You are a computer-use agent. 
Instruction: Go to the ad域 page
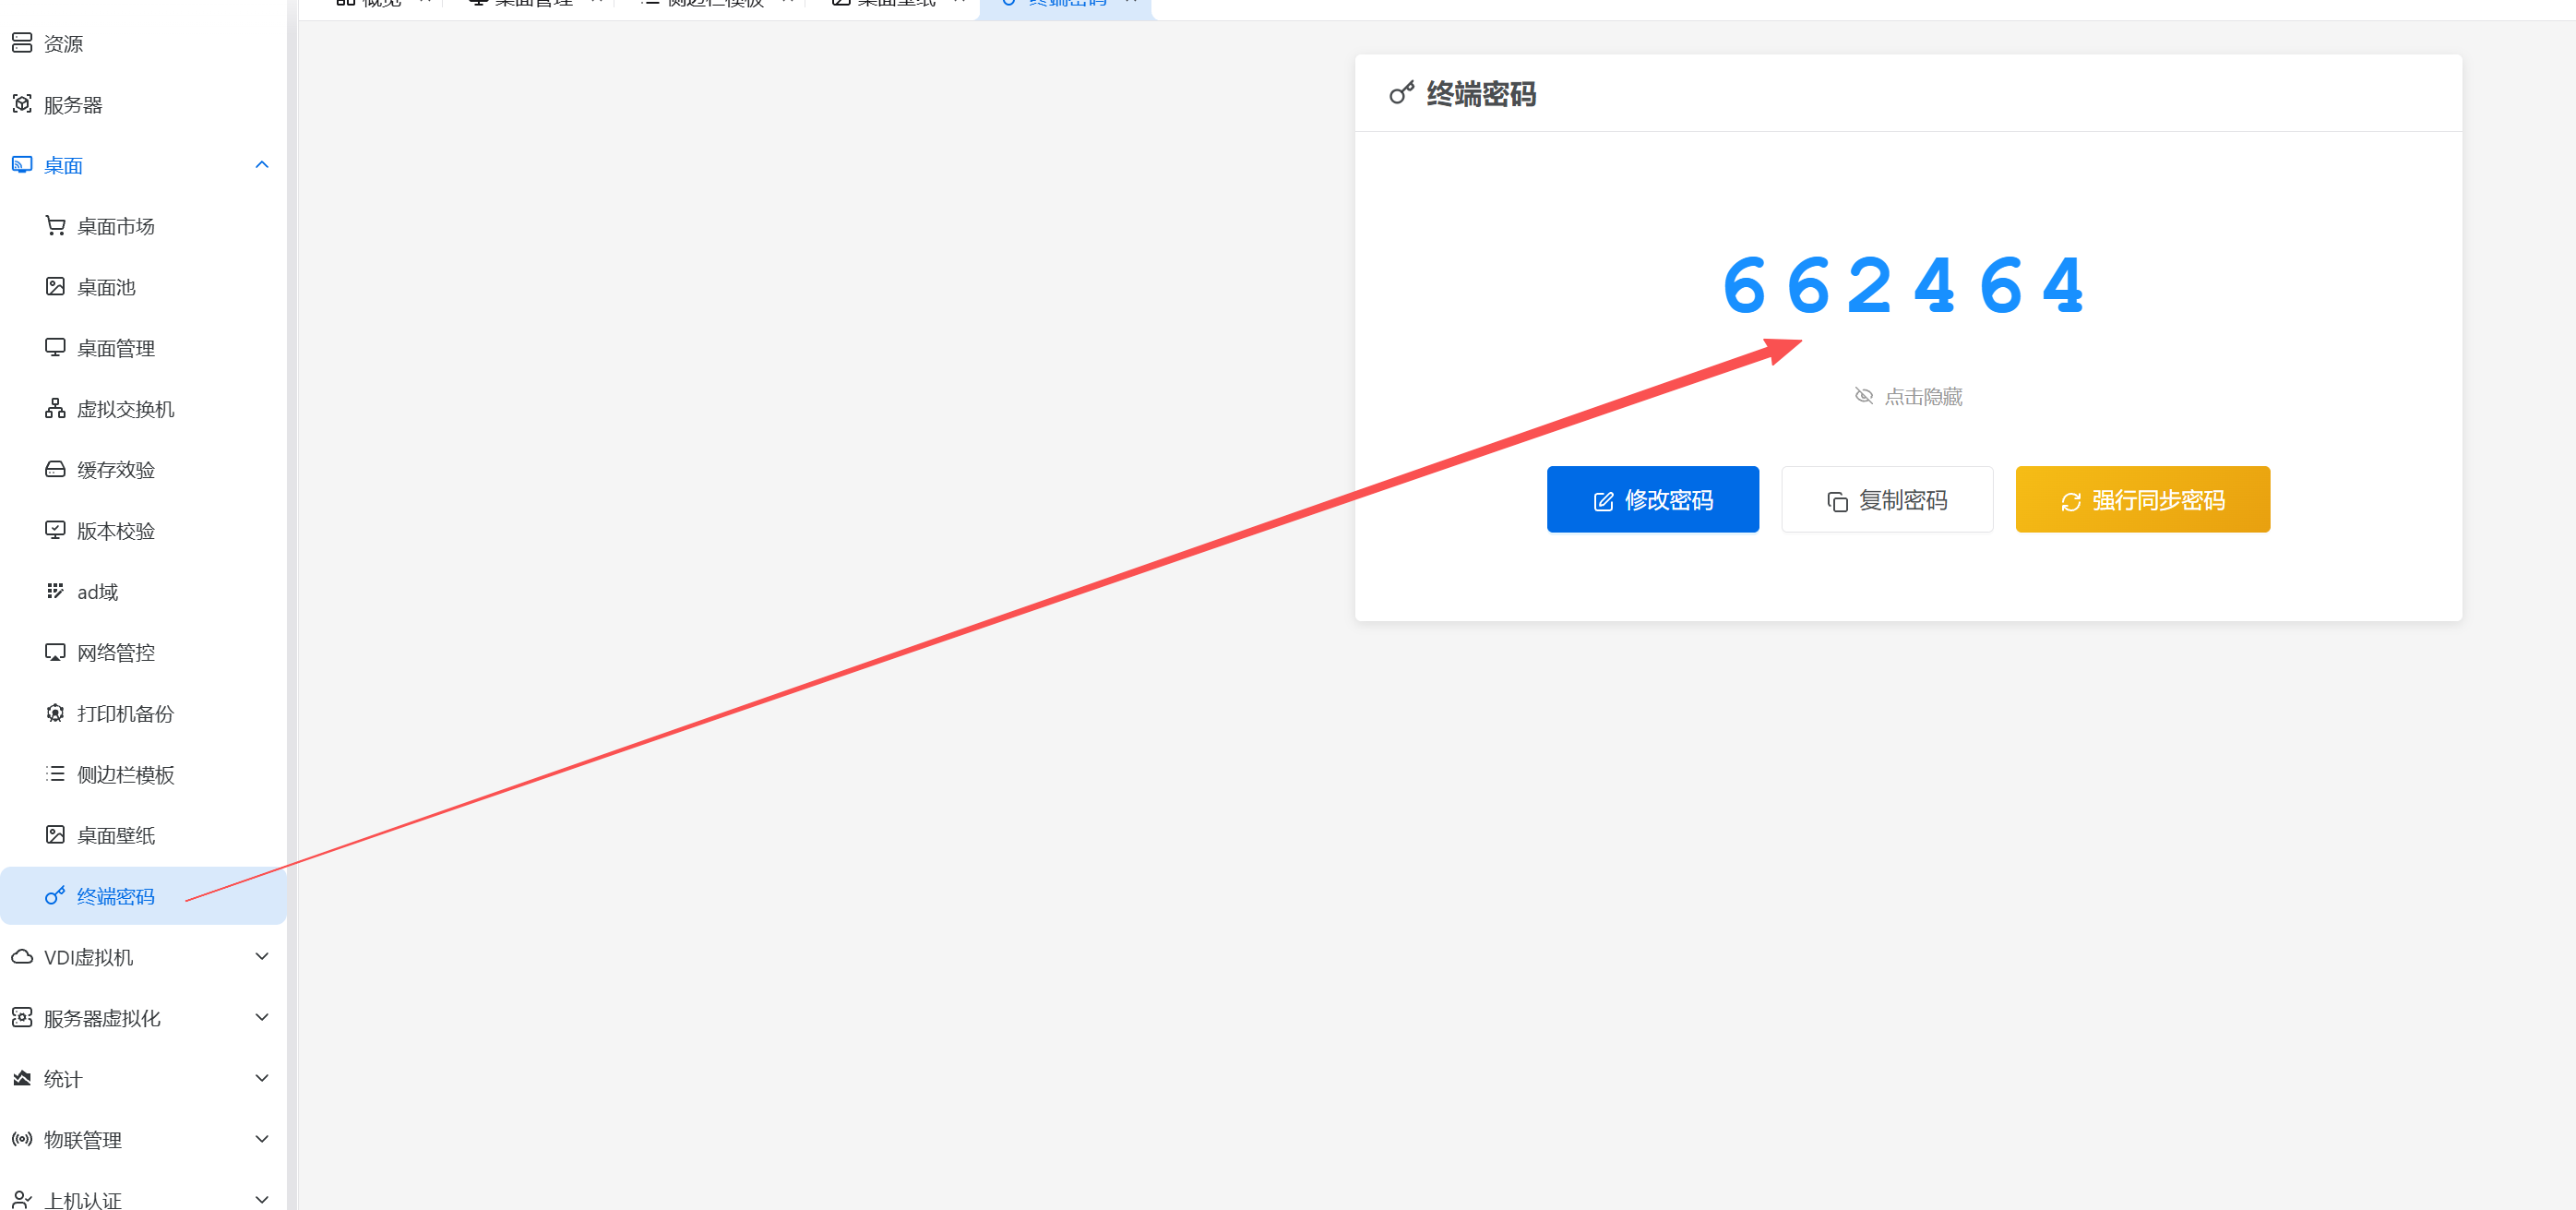[95, 591]
